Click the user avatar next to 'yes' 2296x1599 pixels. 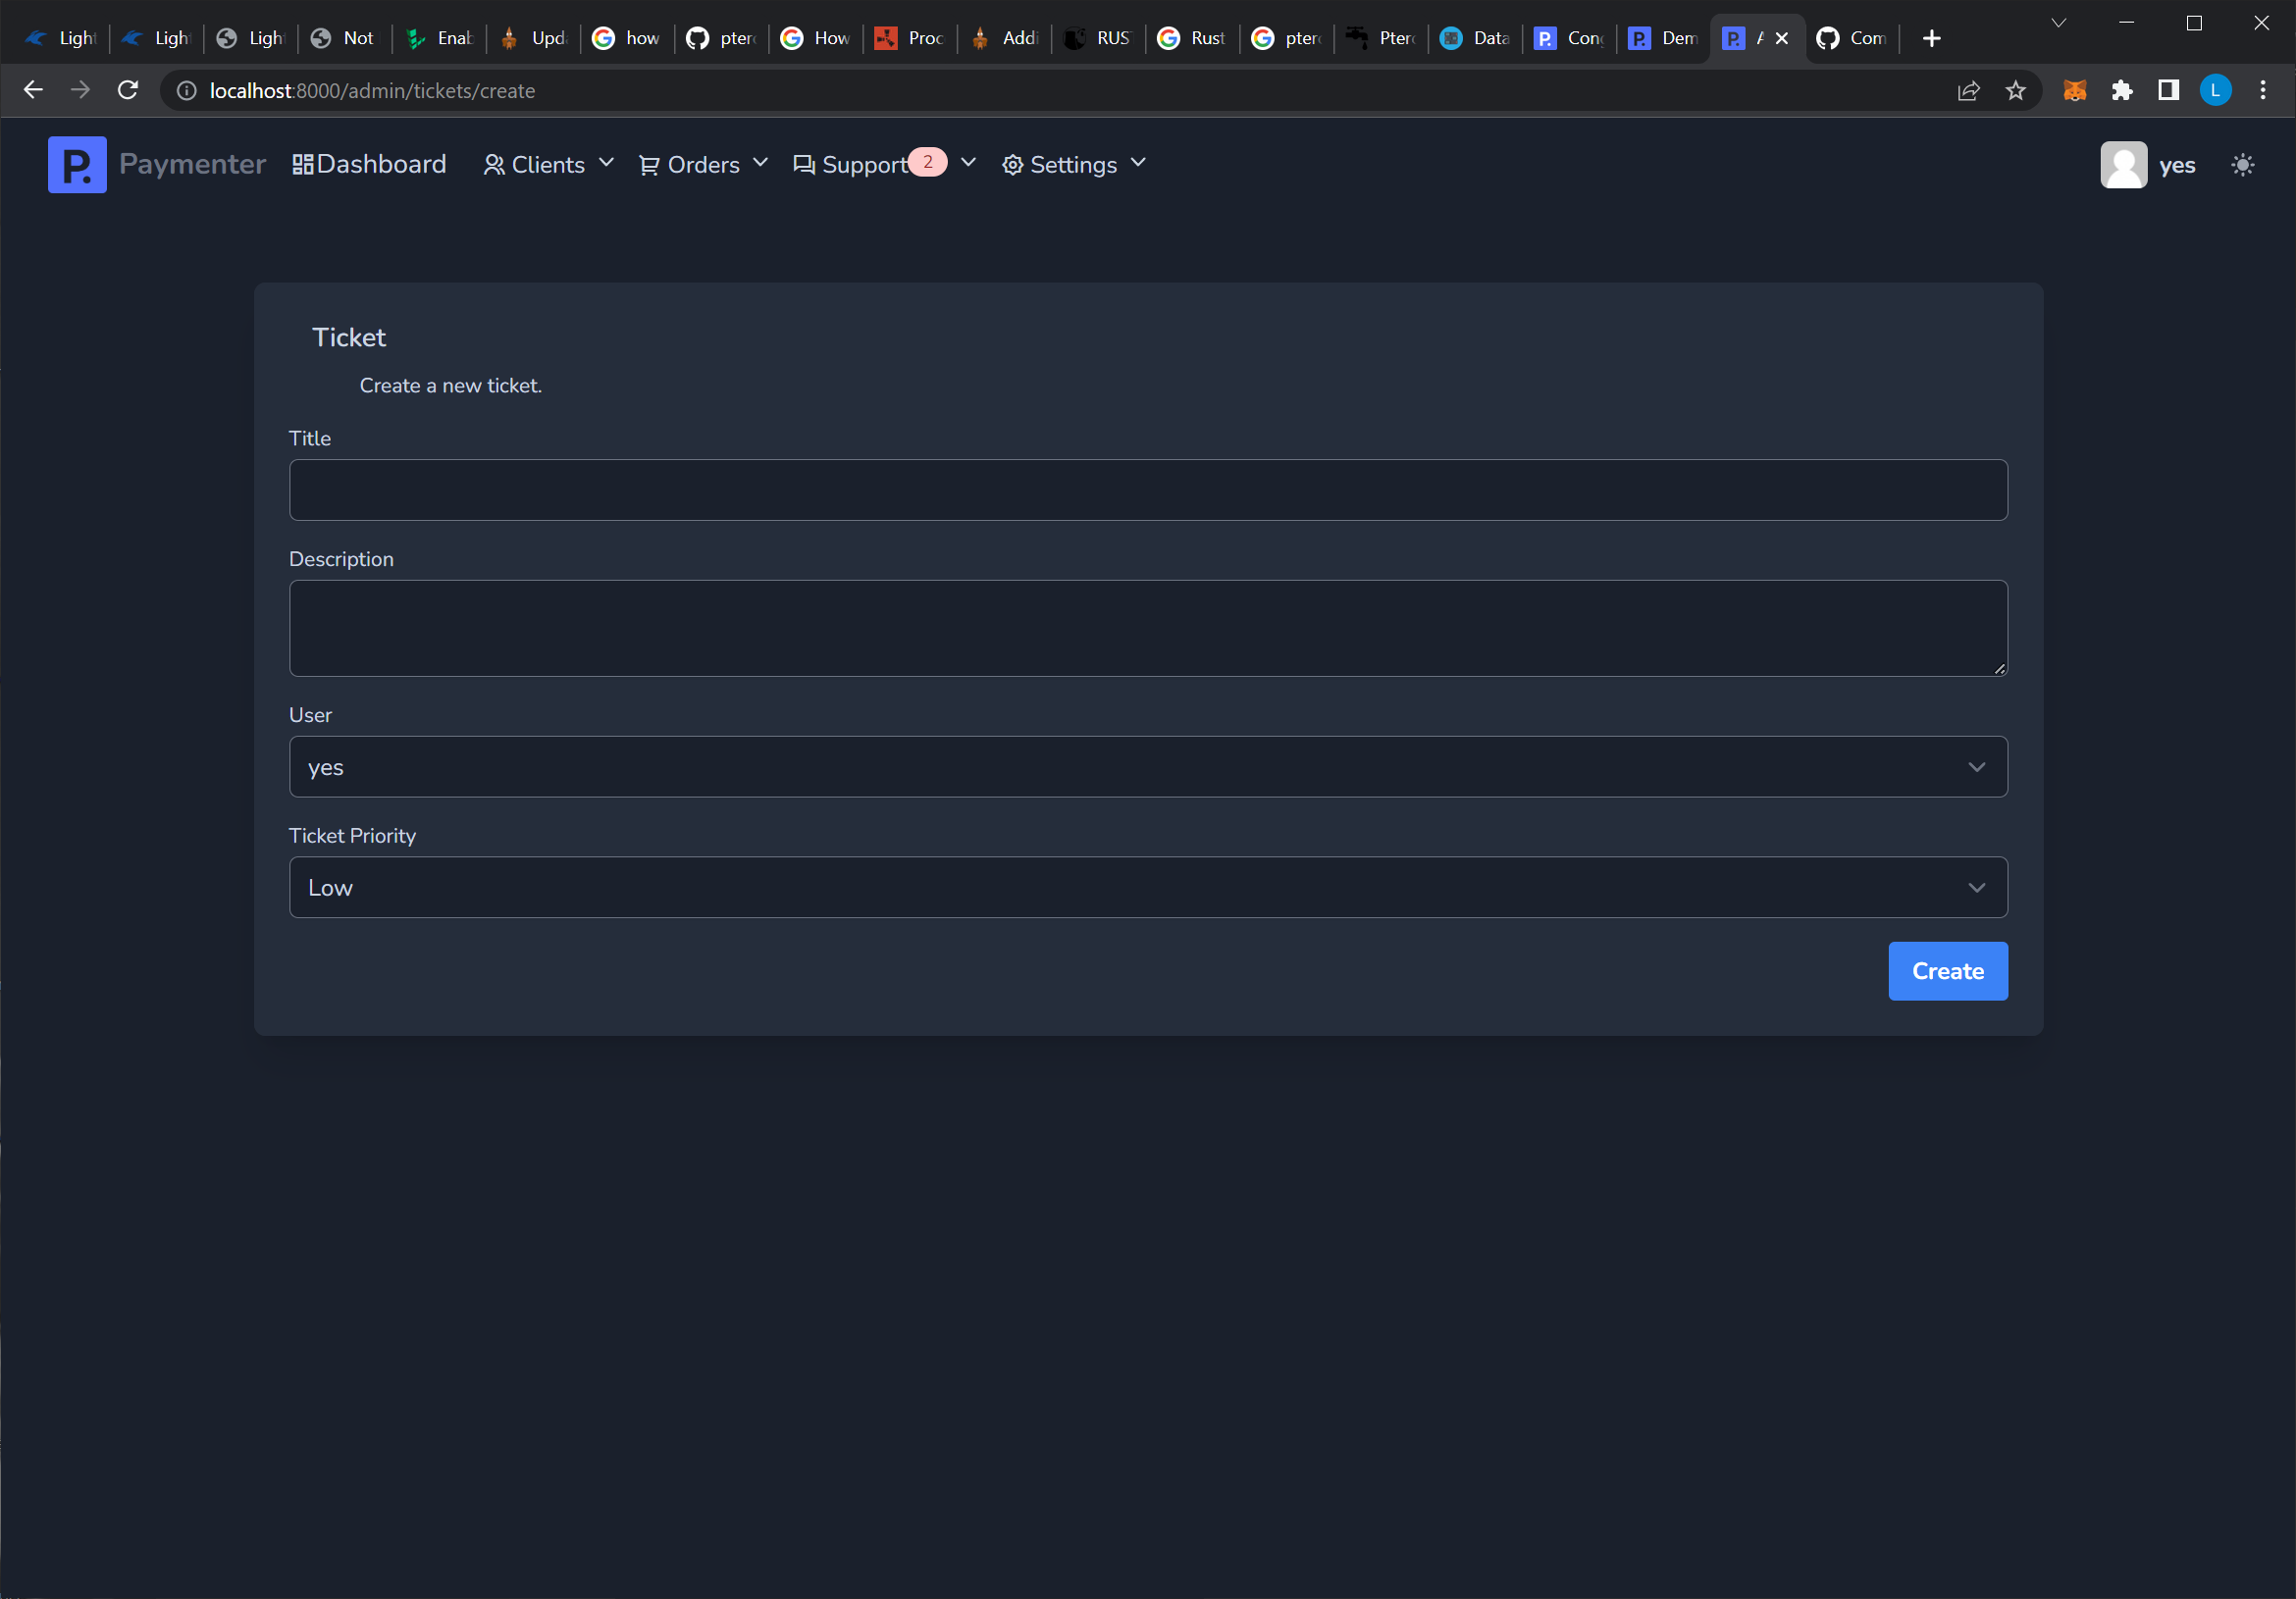[x=2125, y=164]
